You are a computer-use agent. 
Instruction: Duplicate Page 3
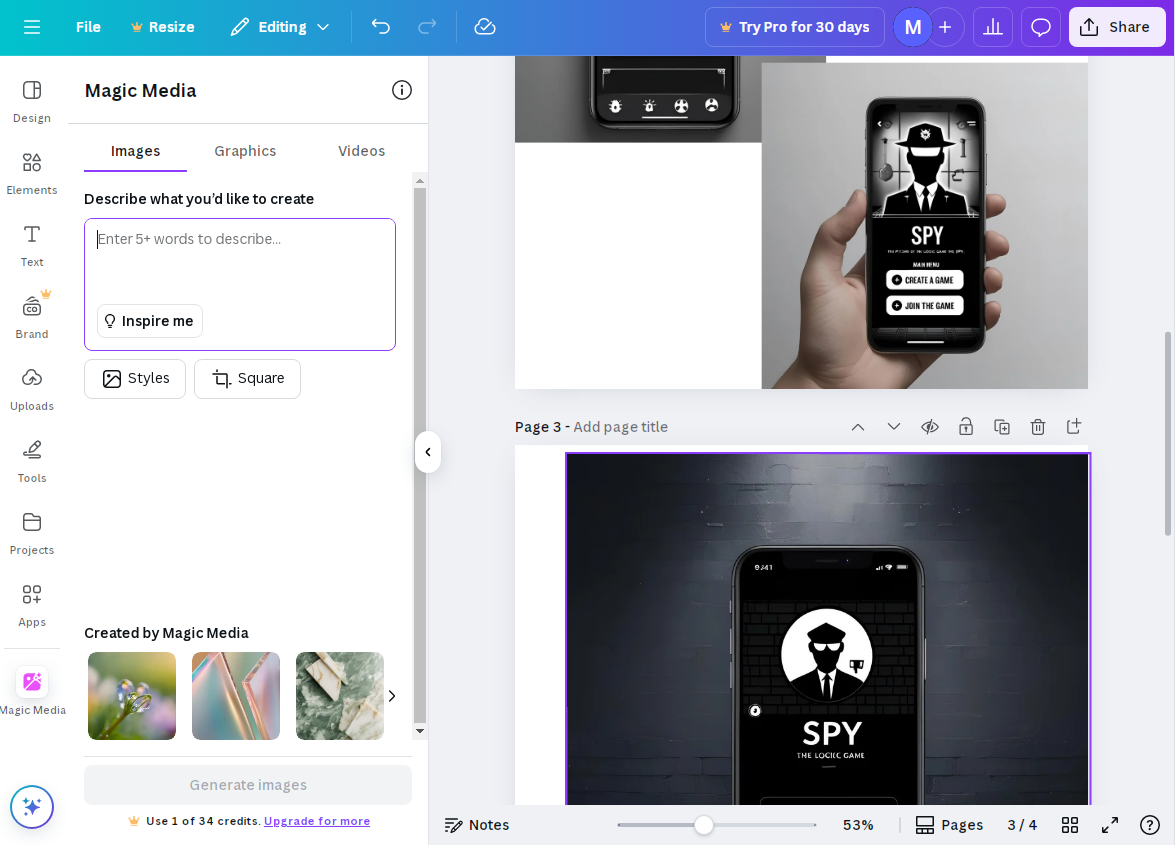[1002, 427]
